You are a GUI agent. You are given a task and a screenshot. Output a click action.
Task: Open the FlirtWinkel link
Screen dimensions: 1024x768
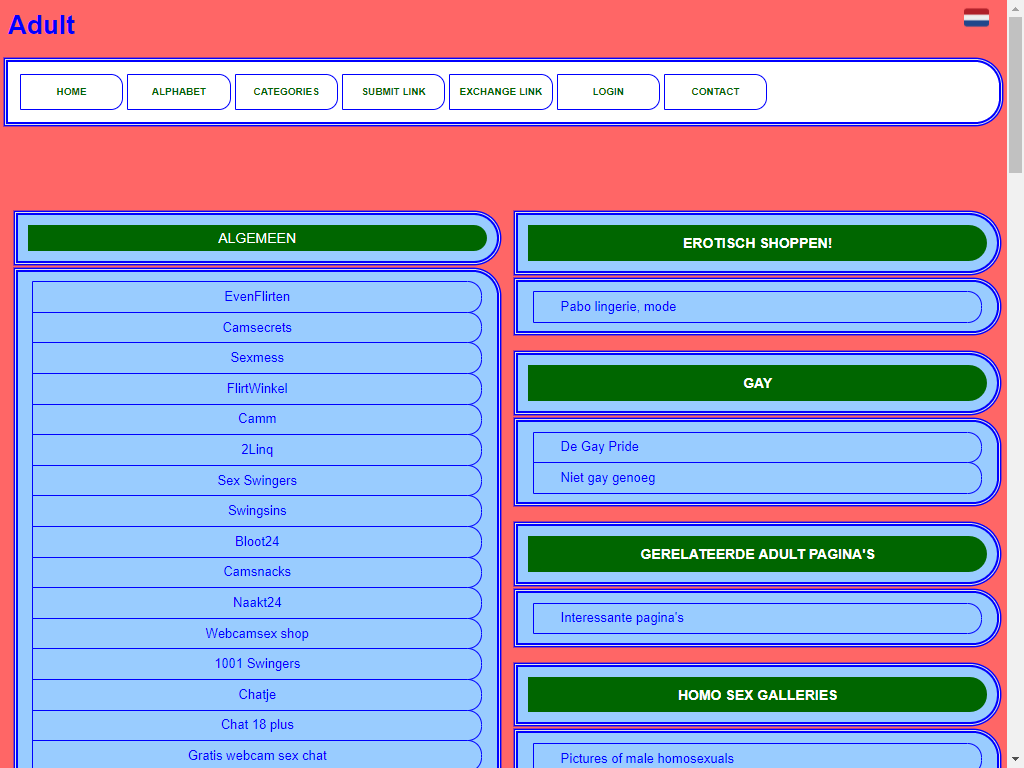click(257, 389)
